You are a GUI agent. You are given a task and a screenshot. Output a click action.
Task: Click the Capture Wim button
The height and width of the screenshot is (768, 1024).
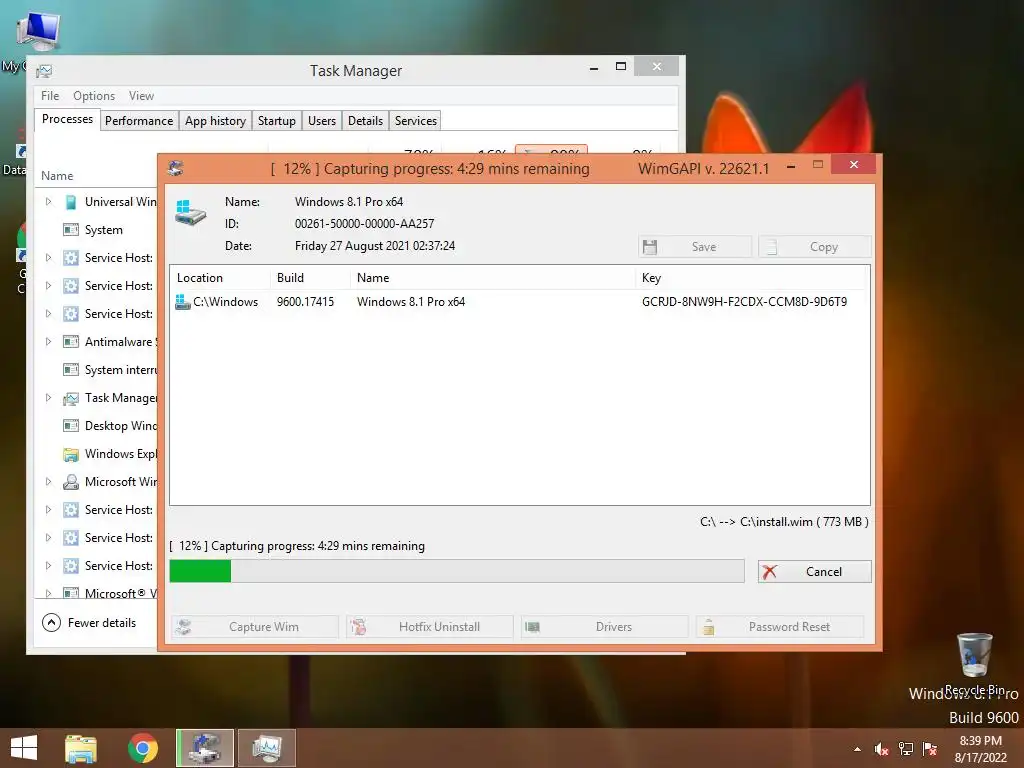coord(255,627)
